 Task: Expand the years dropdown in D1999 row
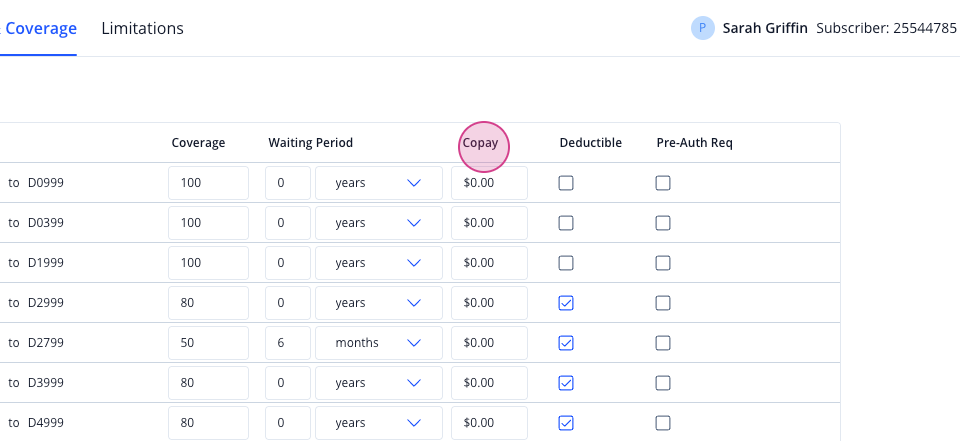[379, 263]
